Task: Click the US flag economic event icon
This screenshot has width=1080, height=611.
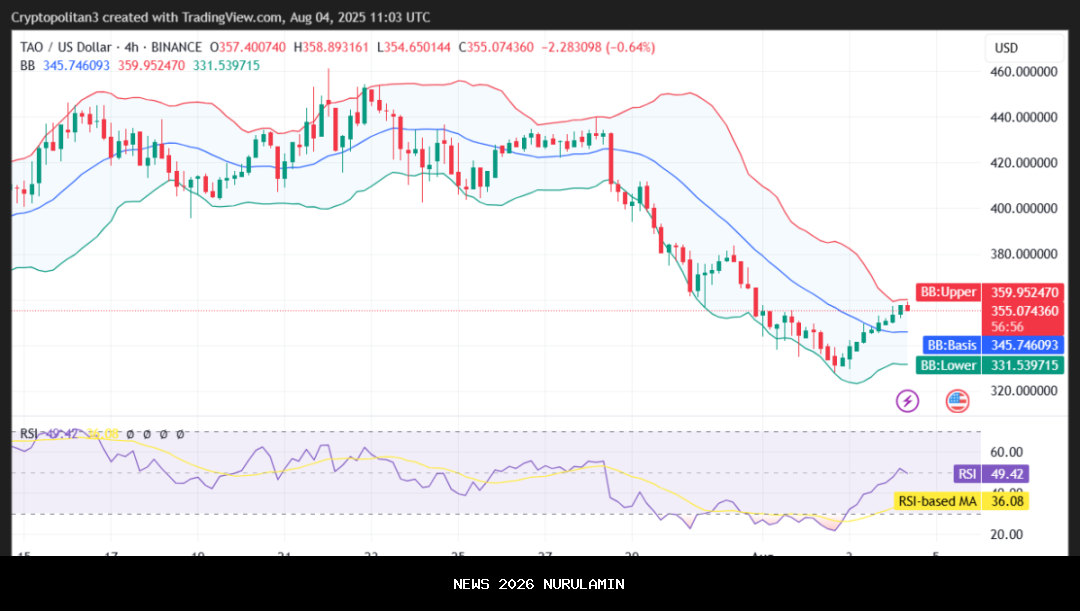Action: (957, 401)
